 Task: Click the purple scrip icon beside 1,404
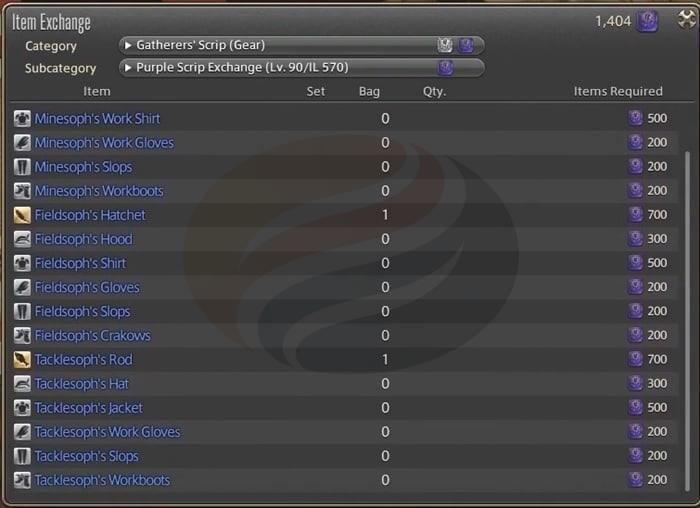click(648, 21)
